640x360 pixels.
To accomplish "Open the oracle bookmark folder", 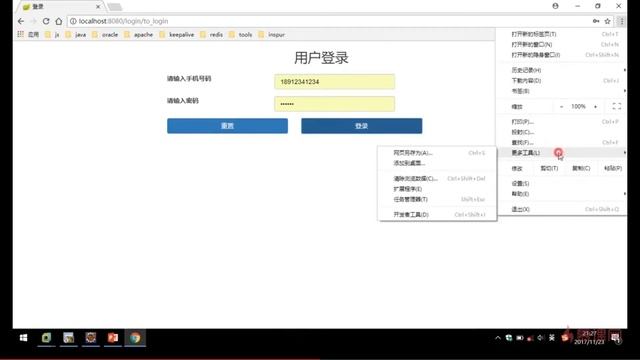I will pos(105,35).
